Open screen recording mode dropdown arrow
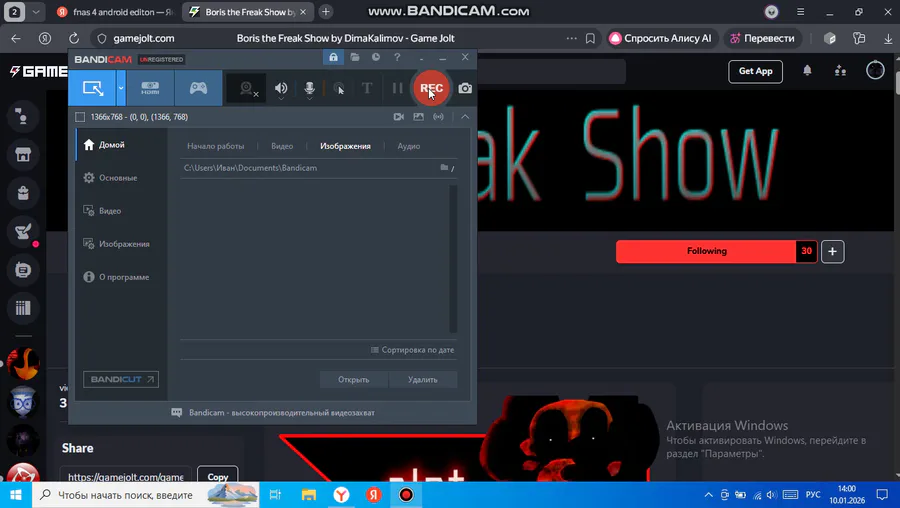The image size is (900, 508). [x=121, y=88]
